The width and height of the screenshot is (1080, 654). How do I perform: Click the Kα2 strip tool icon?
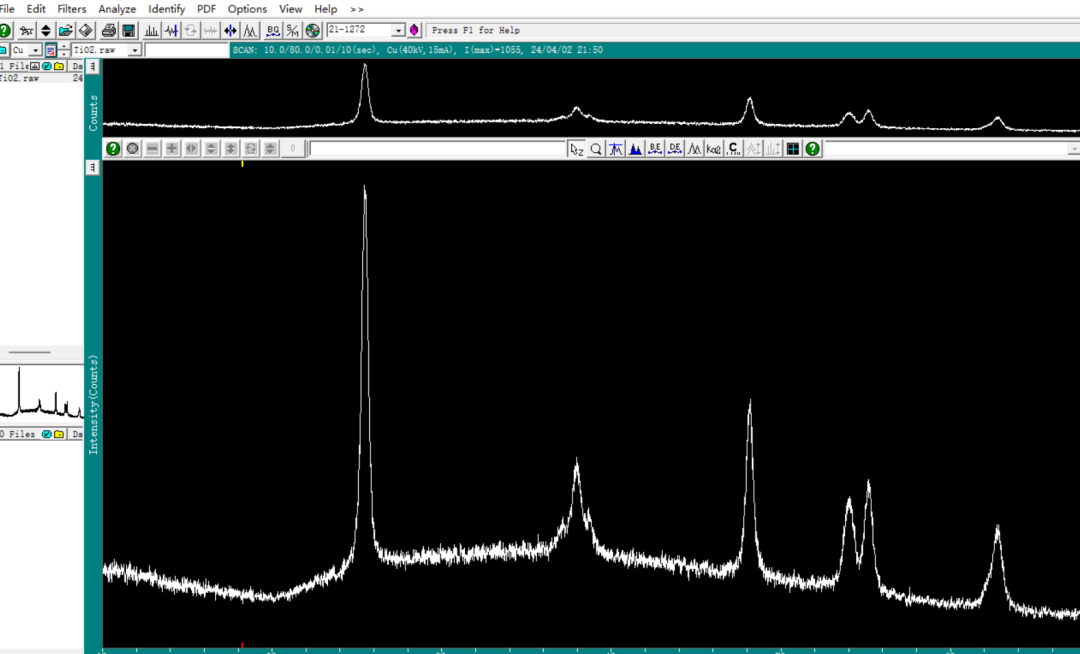[714, 149]
